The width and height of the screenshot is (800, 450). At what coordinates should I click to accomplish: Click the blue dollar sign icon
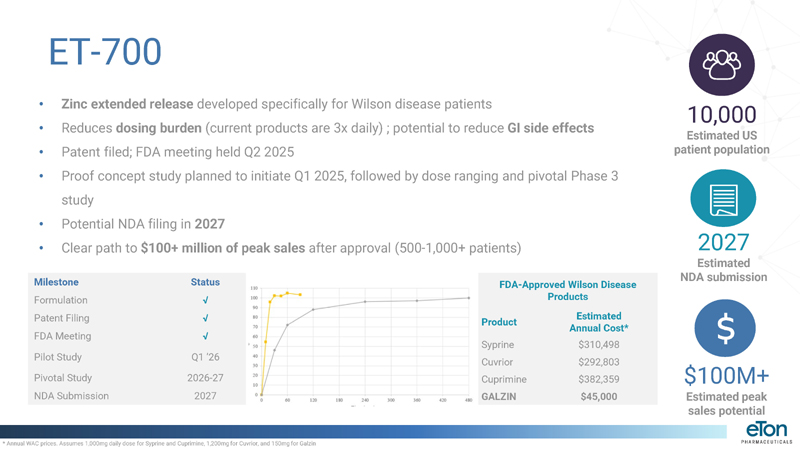(719, 332)
